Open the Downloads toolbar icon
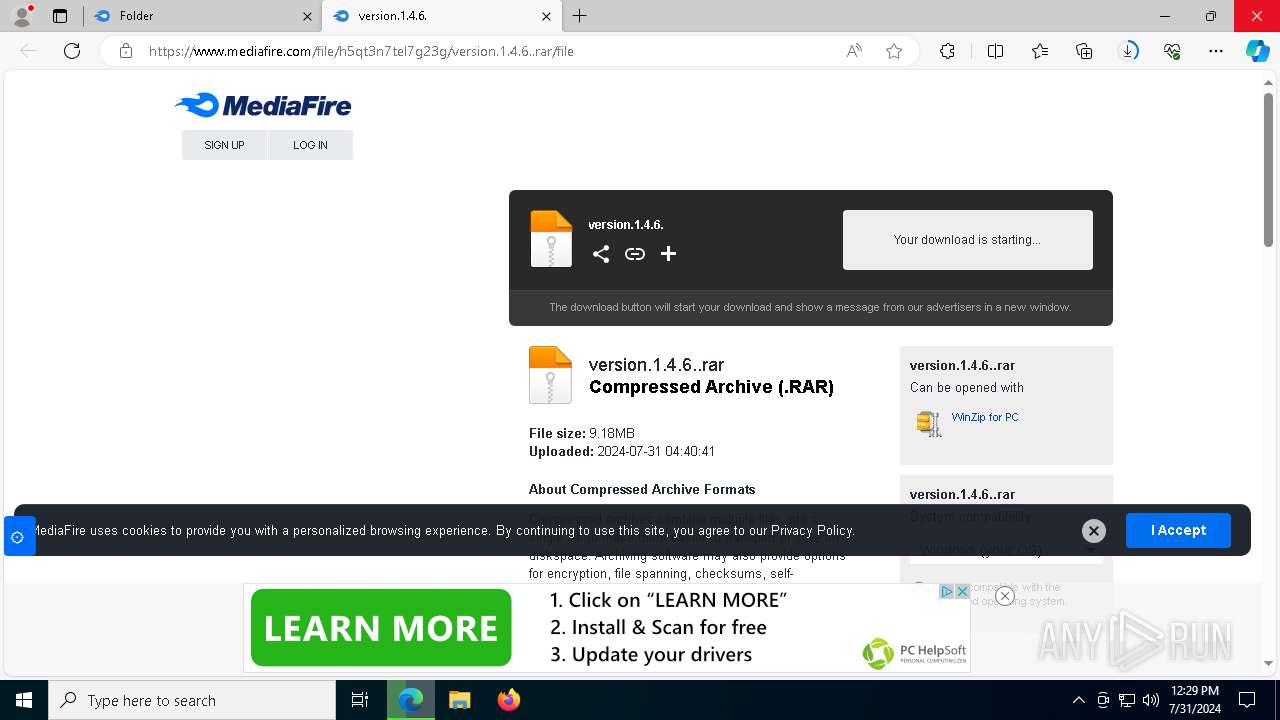The image size is (1280, 720). pos(1128,51)
